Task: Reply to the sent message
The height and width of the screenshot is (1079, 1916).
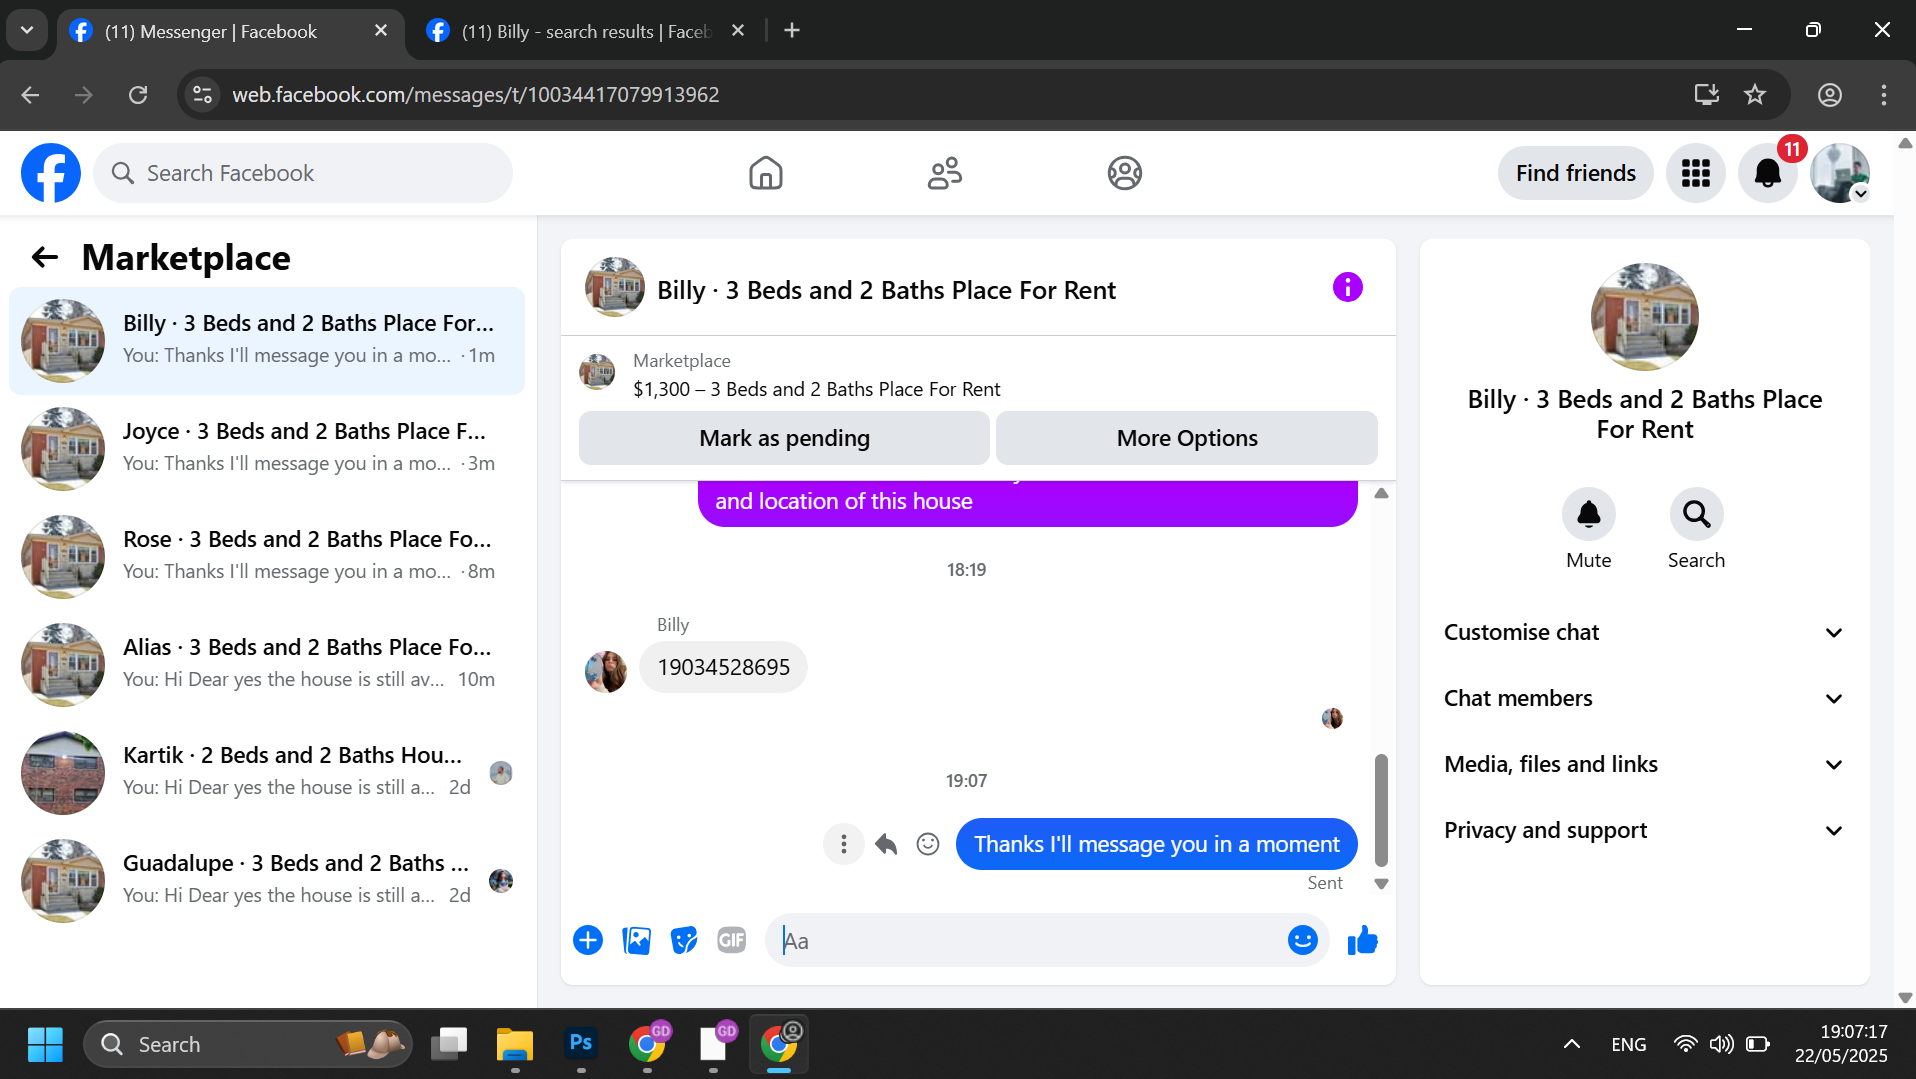Action: click(886, 844)
